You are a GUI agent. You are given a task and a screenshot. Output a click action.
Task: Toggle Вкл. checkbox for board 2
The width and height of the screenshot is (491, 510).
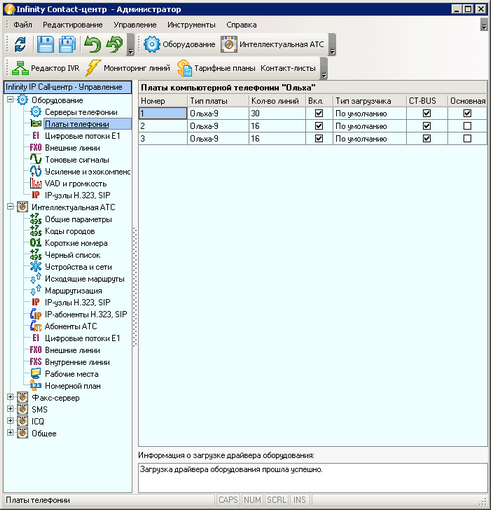(x=319, y=126)
